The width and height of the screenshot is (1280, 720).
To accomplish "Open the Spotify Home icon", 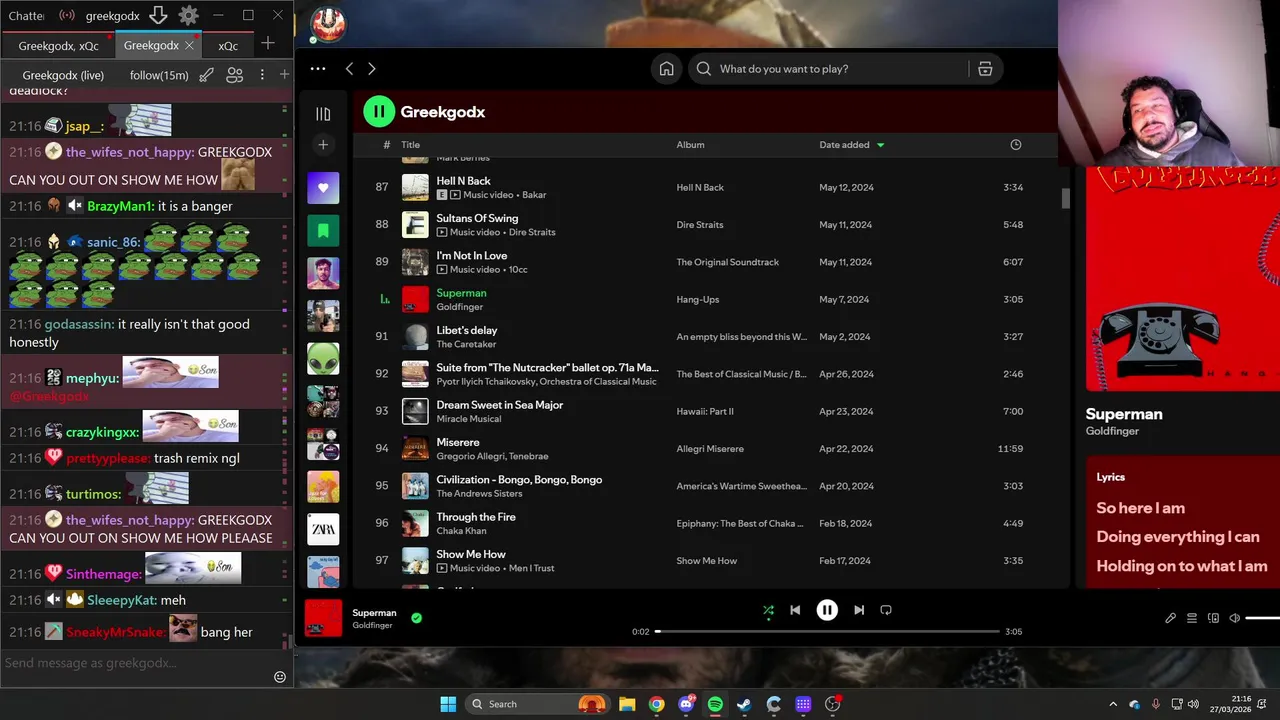I will click(x=666, y=69).
